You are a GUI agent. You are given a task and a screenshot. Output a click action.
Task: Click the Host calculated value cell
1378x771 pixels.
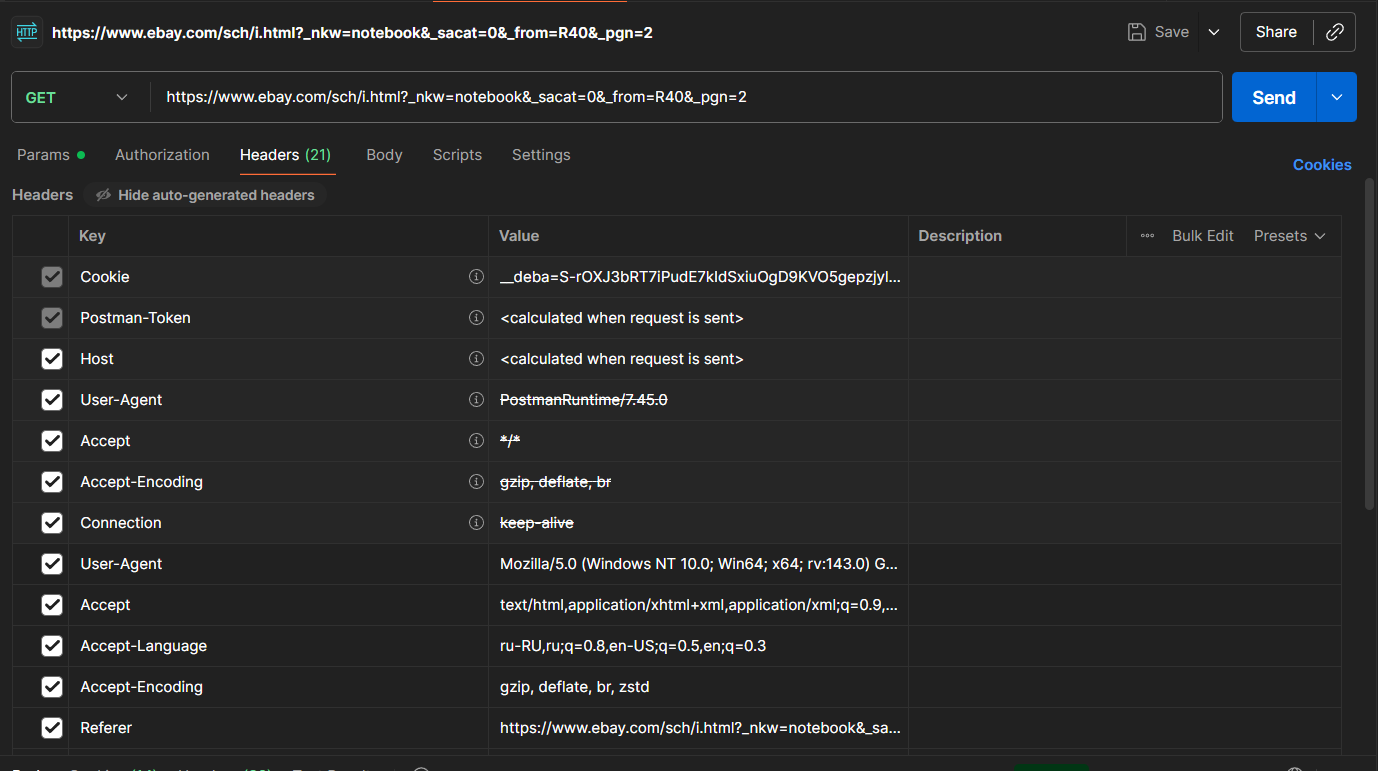click(x=699, y=359)
